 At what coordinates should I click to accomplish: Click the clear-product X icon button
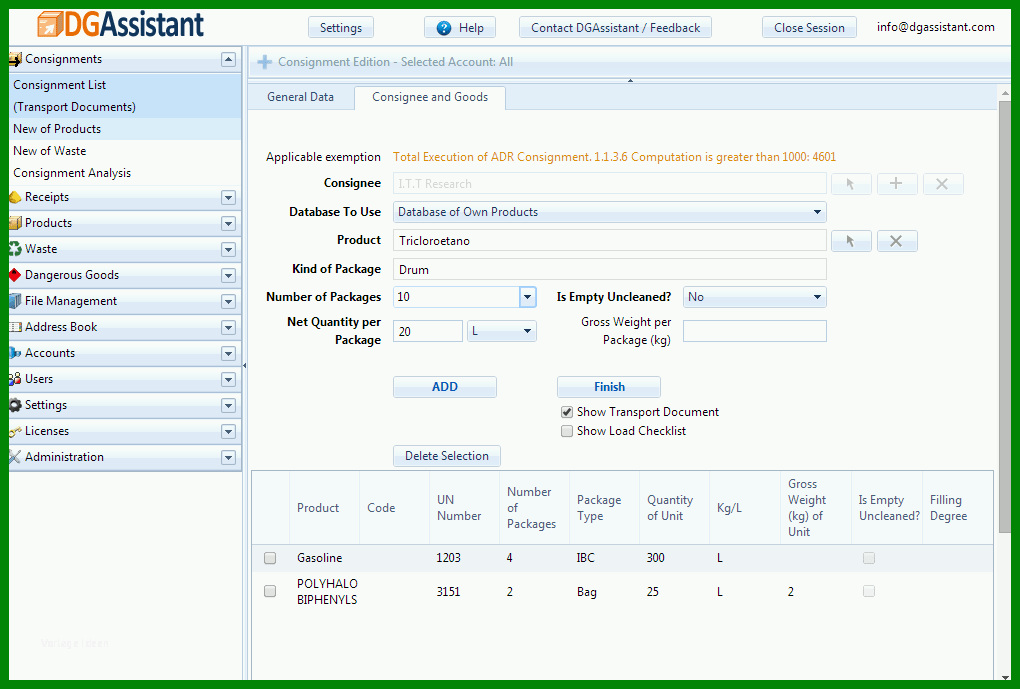click(x=896, y=241)
